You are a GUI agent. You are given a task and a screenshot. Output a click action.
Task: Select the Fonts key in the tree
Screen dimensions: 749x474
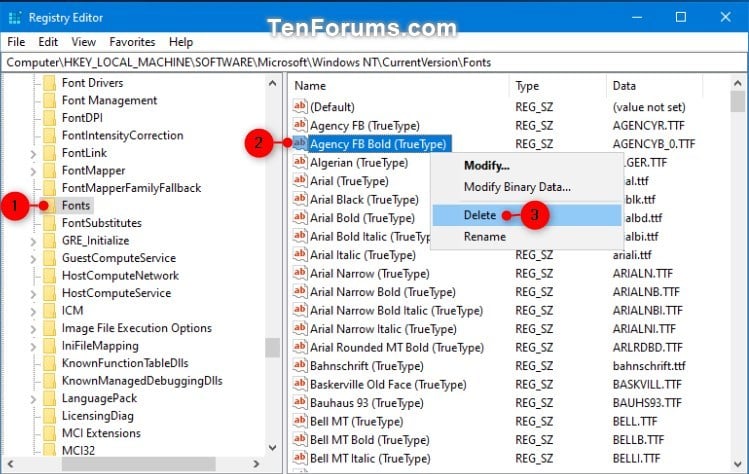76,205
